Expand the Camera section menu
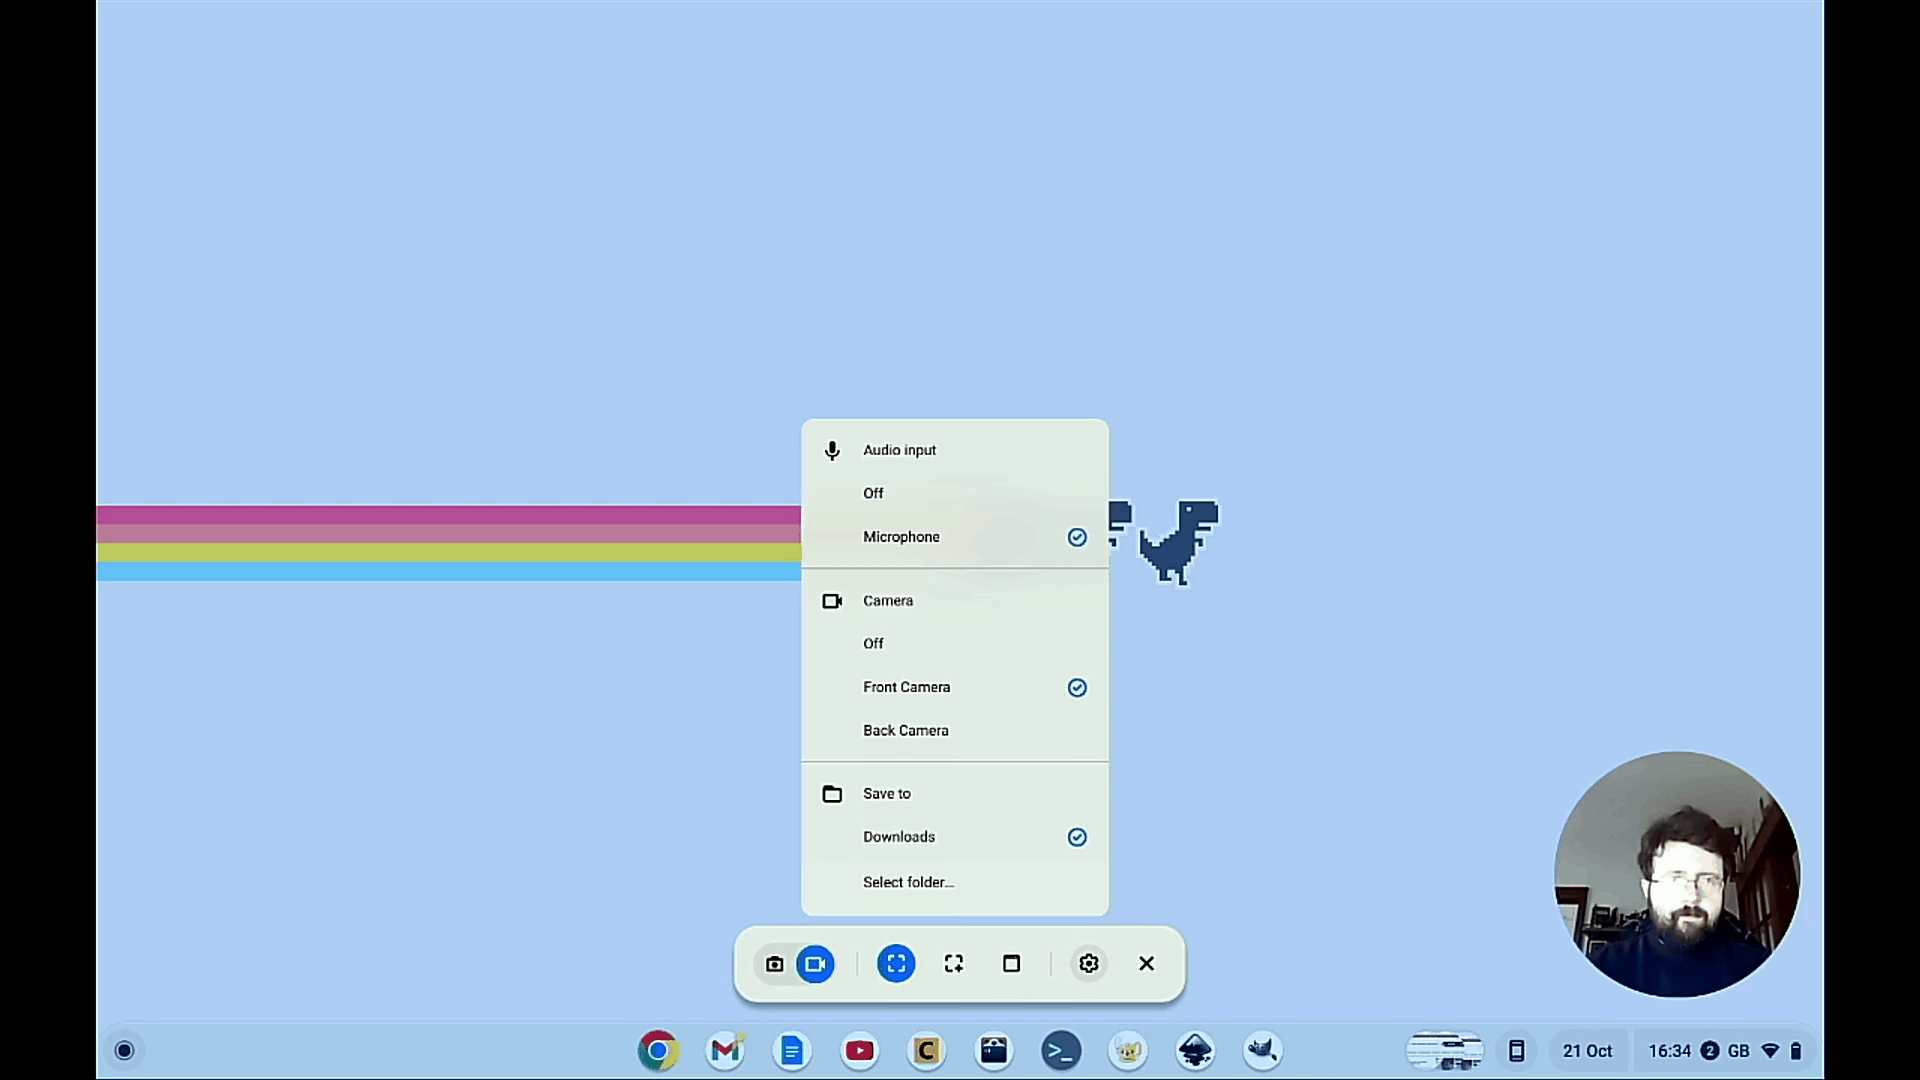1920x1080 pixels. pyautogui.click(x=887, y=600)
